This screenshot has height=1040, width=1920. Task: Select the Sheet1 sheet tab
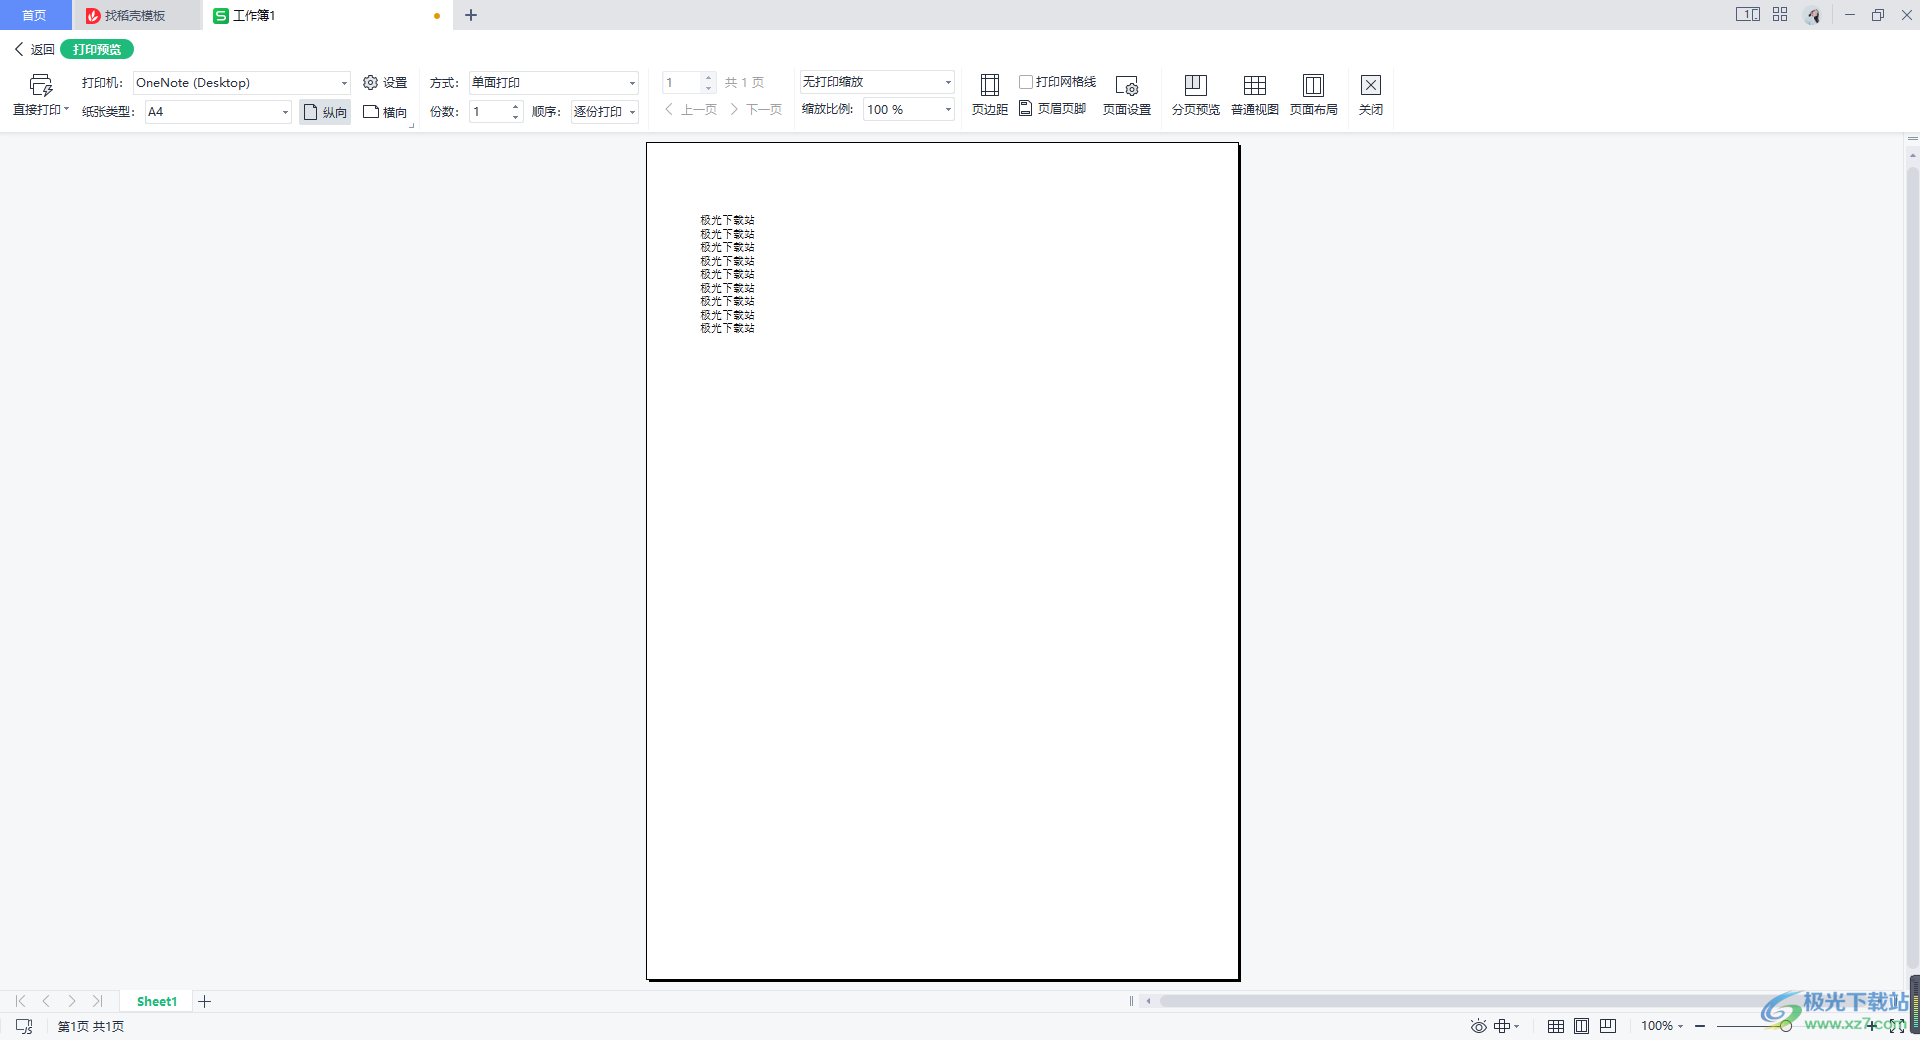click(x=157, y=1001)
